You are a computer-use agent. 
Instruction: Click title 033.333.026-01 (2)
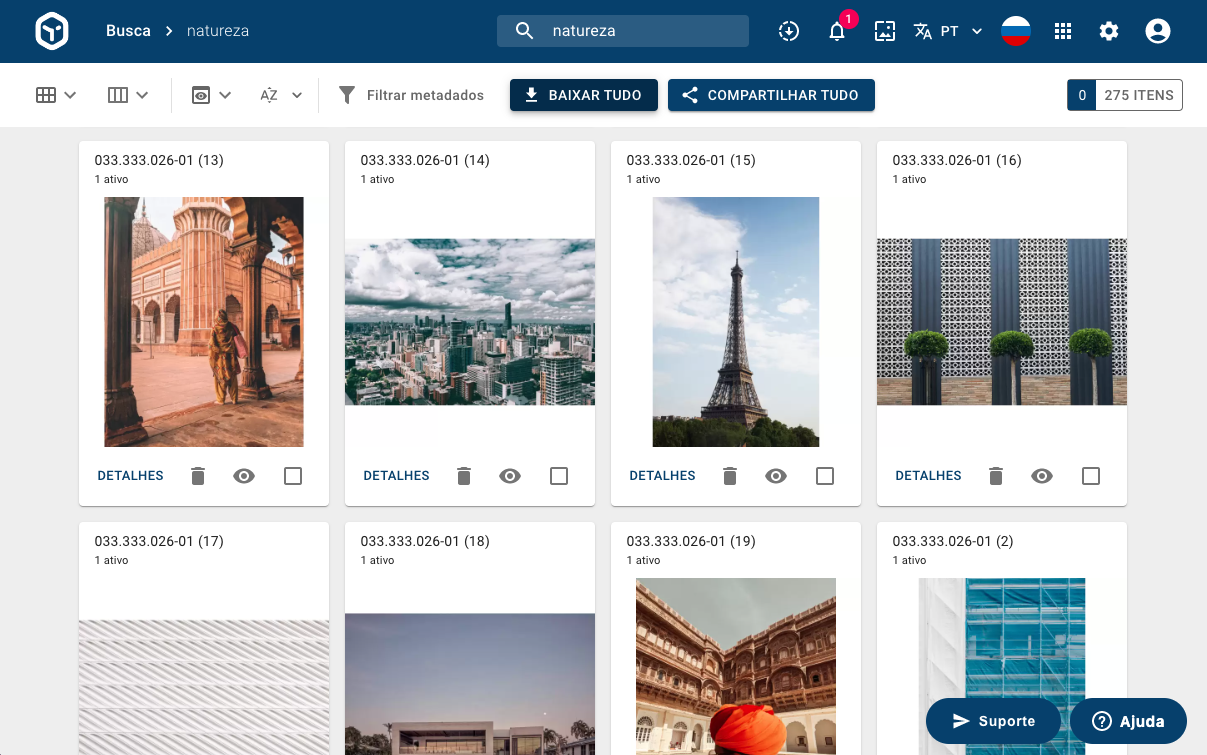(x=953, y=541)
